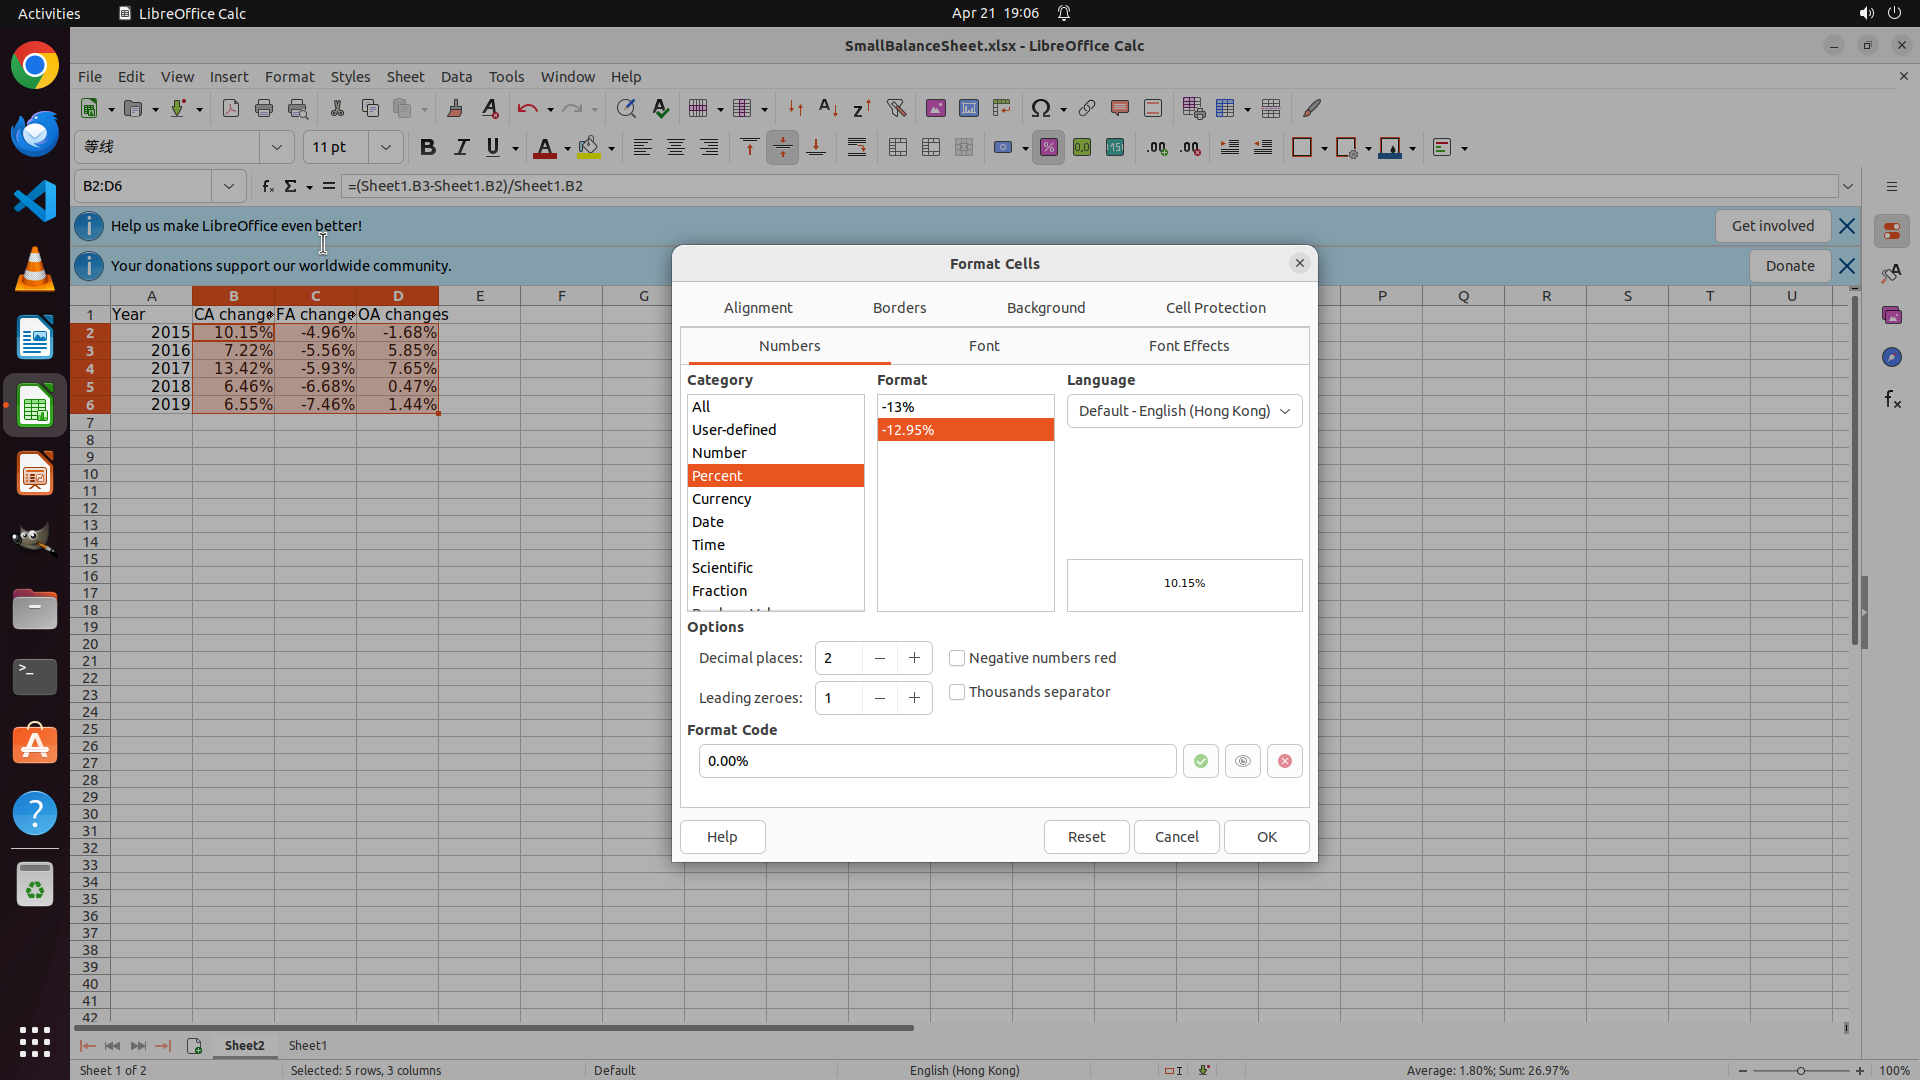Open the Language dropdown in Format Cells
The height and width of the screenshot is (1080, 1920).
point(1184,411)
